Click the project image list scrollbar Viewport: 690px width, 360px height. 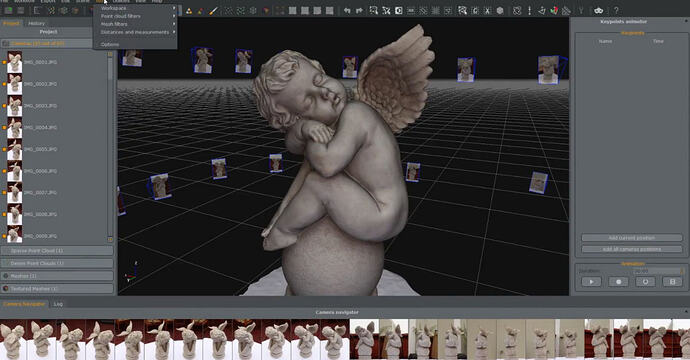[x=110, y=147]
